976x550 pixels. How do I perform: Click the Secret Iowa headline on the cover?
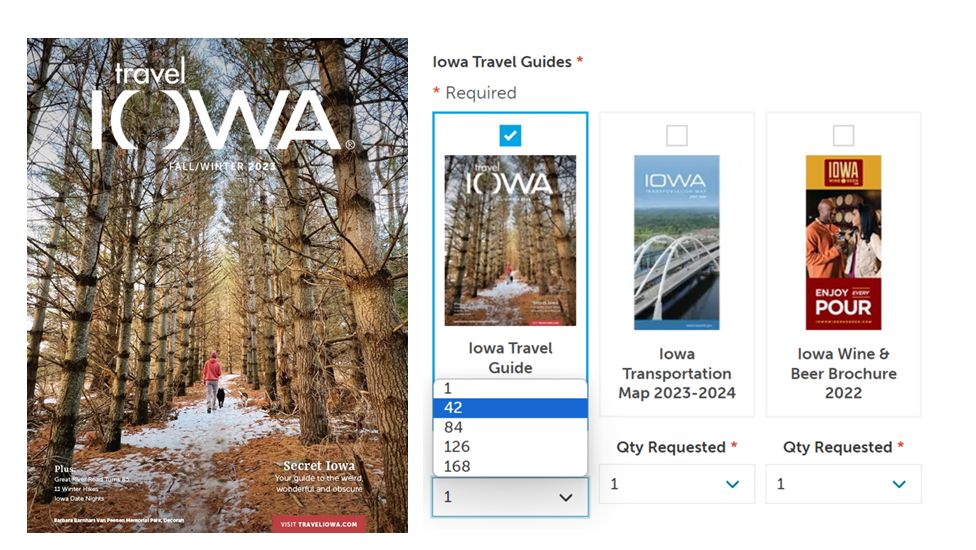[x=319, y=465]
